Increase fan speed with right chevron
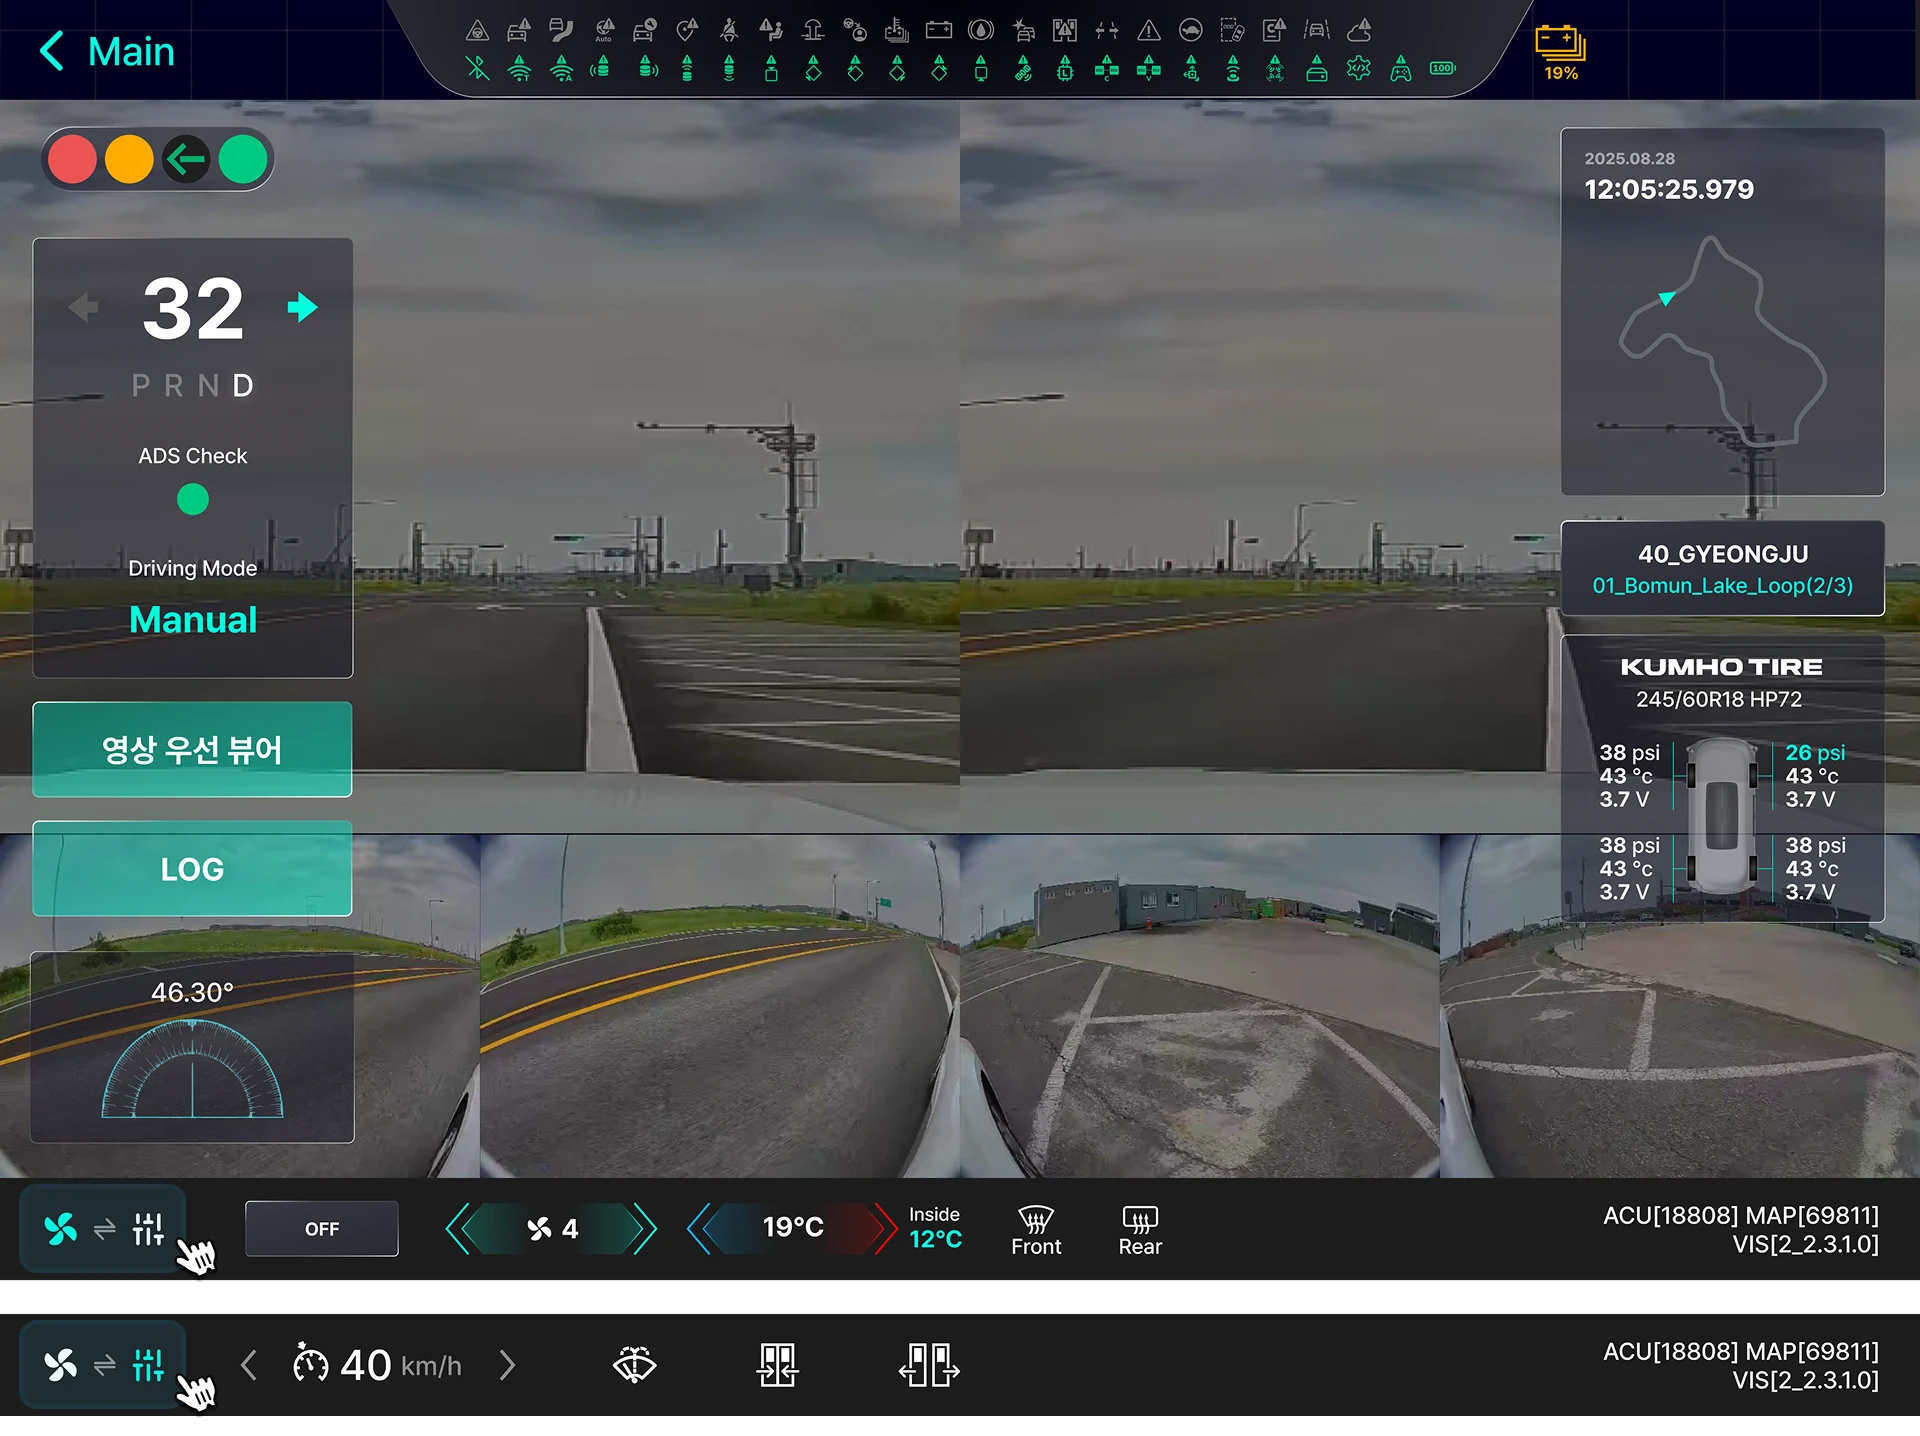 point(645,1229)
